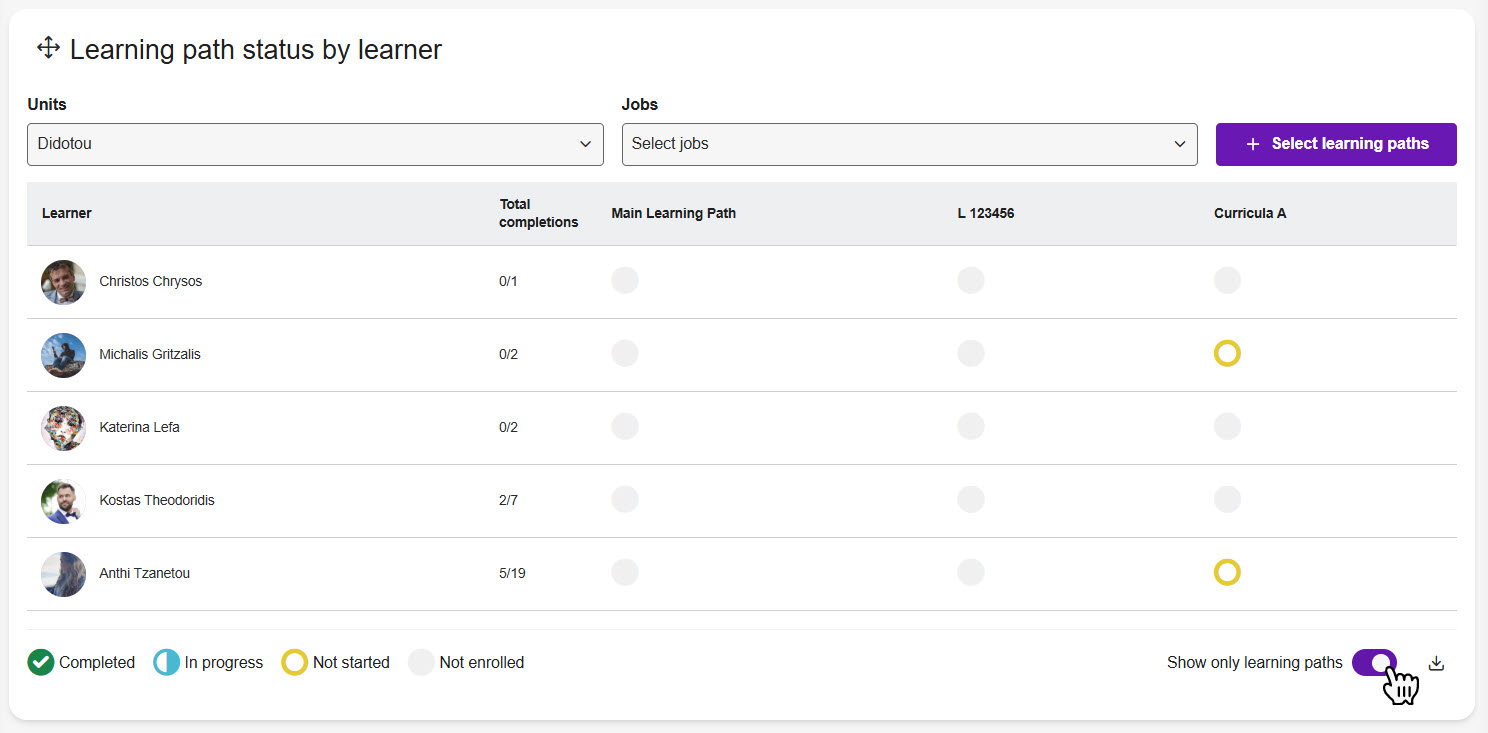Image resolution: width=1488 pixels, height=733 pixels.
Task: Click Kostas Theodoridis profile avatar
Action: pyautogui.click(x=63, y=501)
